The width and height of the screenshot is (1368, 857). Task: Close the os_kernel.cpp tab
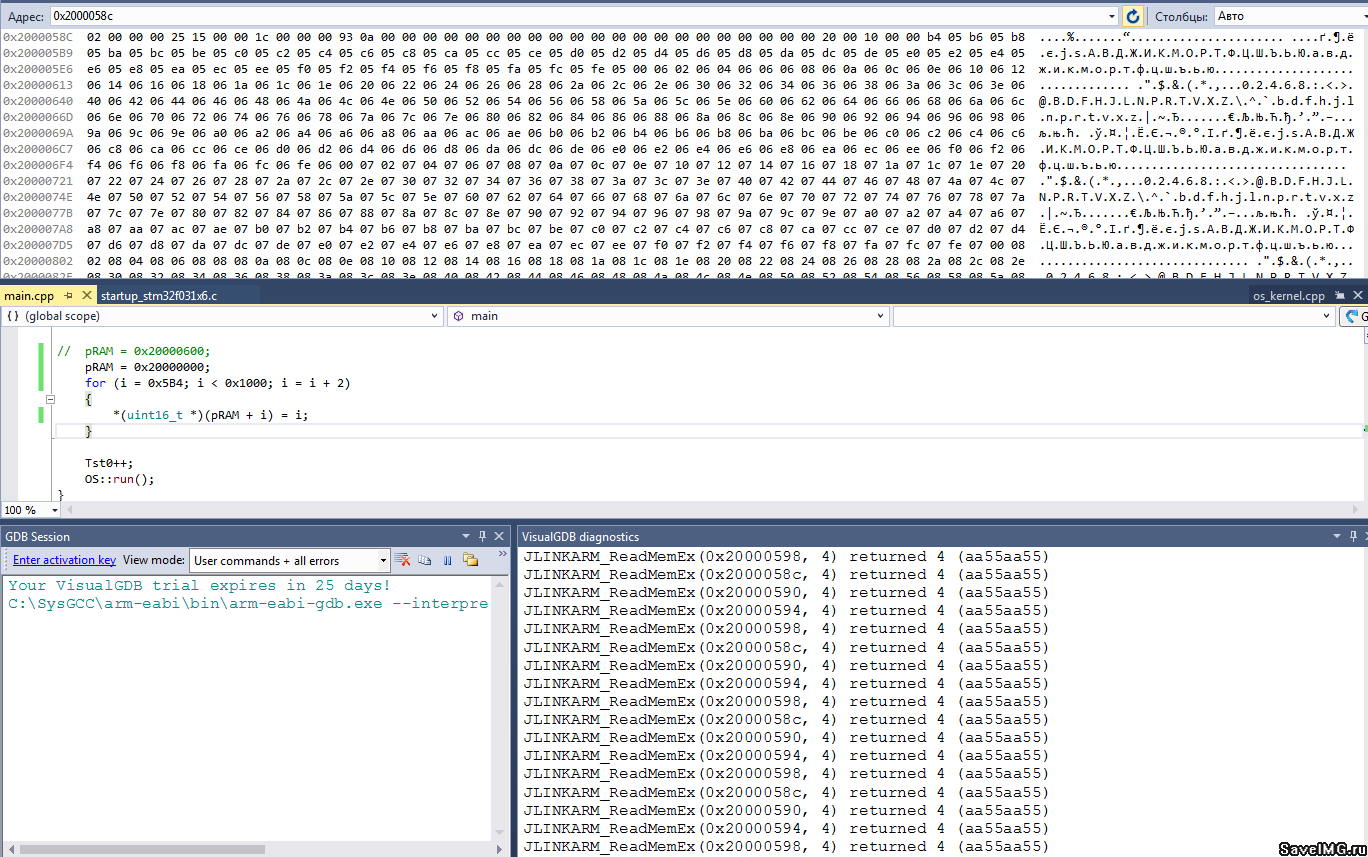coord(1357,296)
